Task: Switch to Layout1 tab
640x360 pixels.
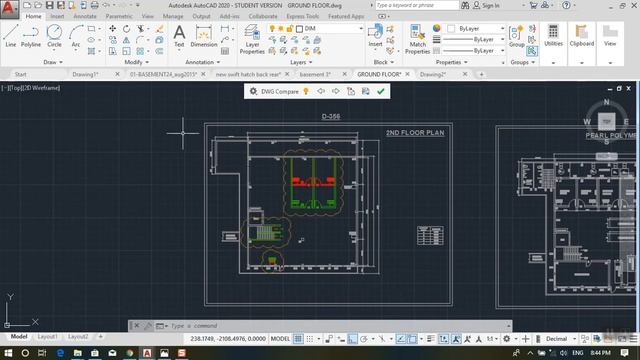Action: 47,337
